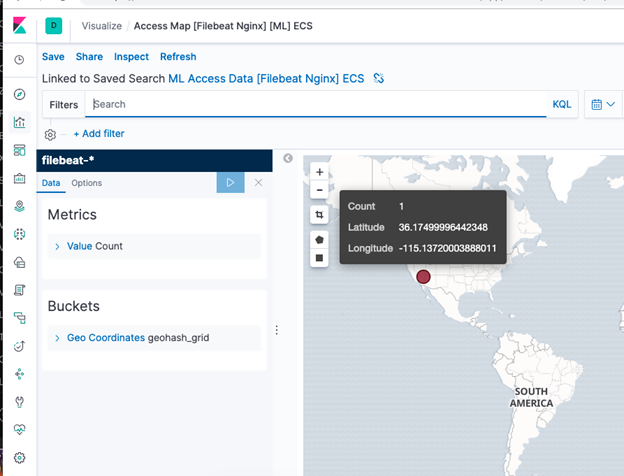This screenshot has width=624, height=476.
Task: Switch query language via KQL
Action: tap(562, 104)
